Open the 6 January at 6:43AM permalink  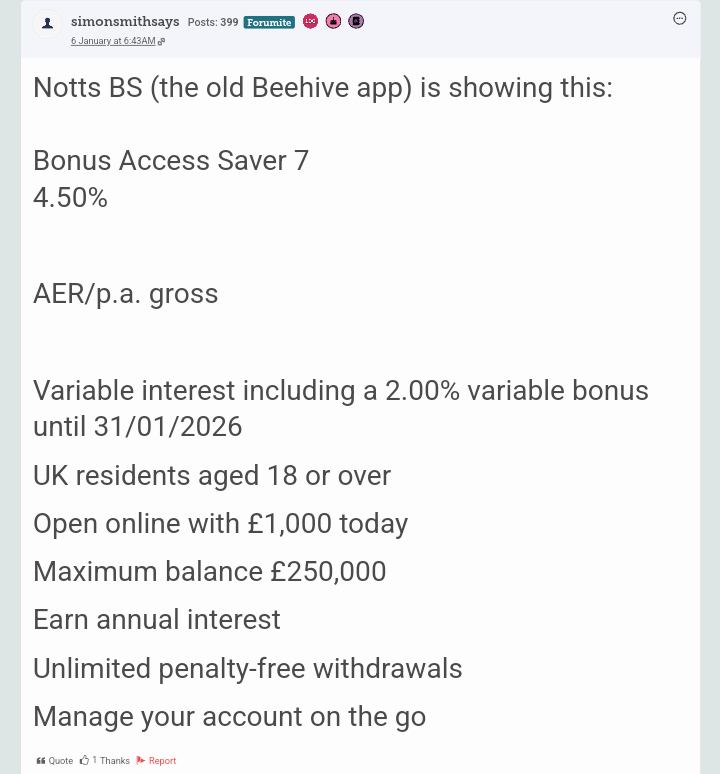click(x=113, y=41)
